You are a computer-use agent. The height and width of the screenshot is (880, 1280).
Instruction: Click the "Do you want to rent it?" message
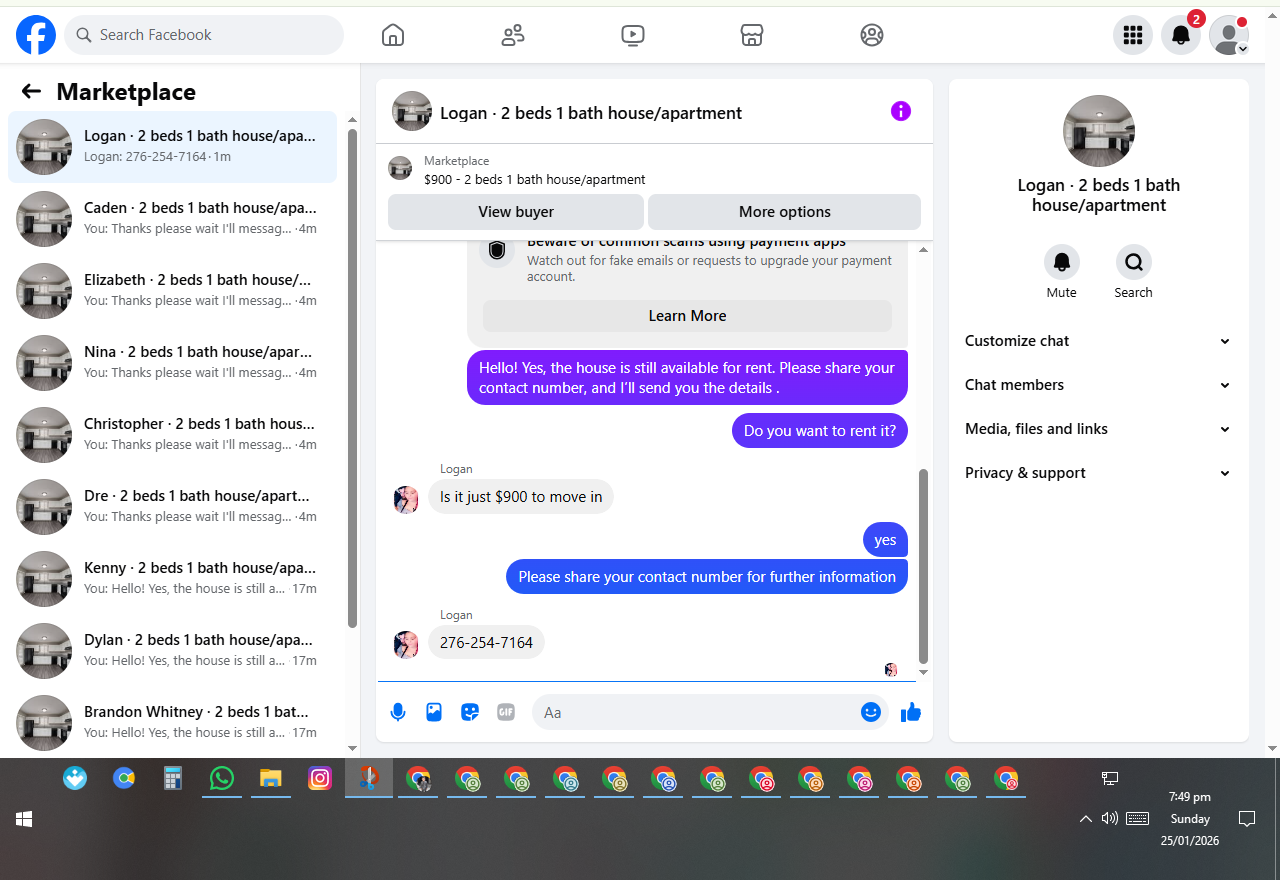pos(820,431)
